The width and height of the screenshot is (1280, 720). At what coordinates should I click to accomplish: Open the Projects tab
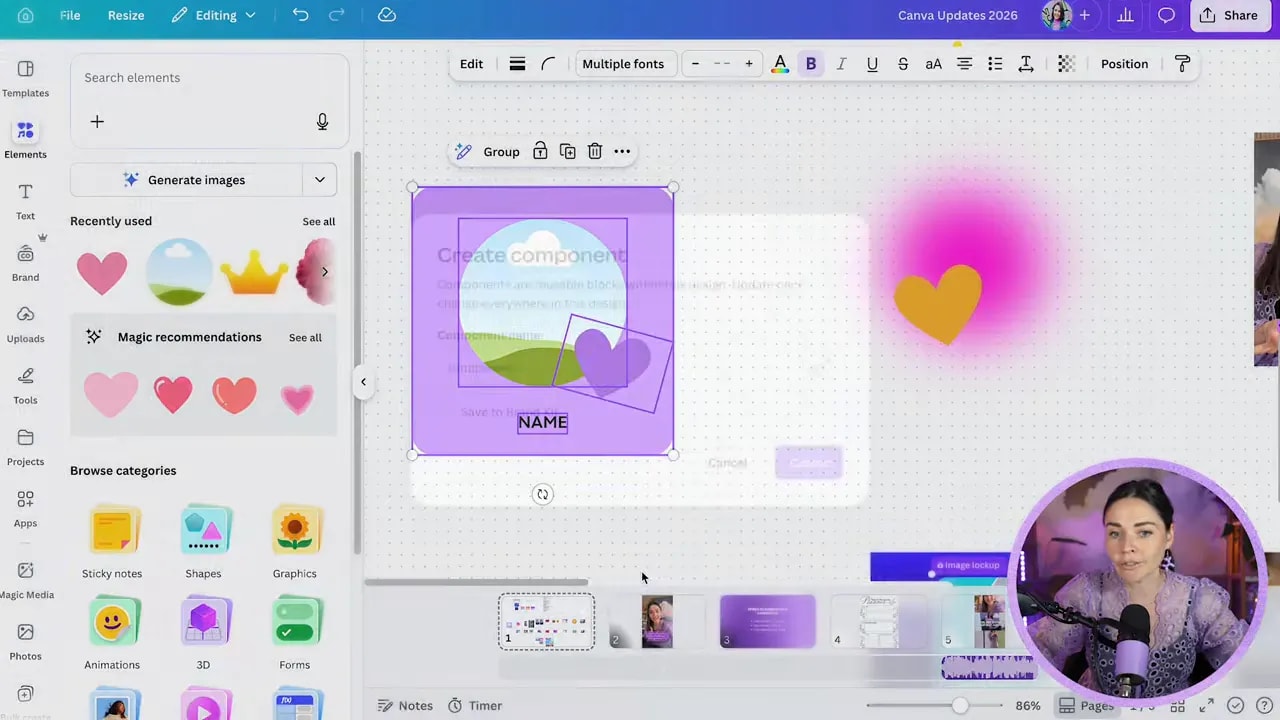(25, 447)
